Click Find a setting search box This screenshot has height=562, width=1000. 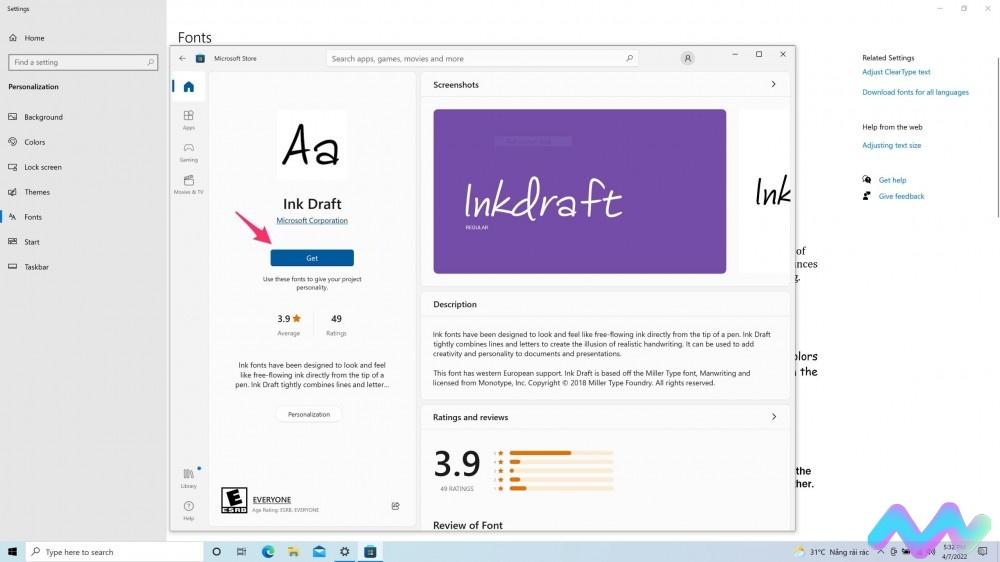pyautogui.click(x=83, y=62)
